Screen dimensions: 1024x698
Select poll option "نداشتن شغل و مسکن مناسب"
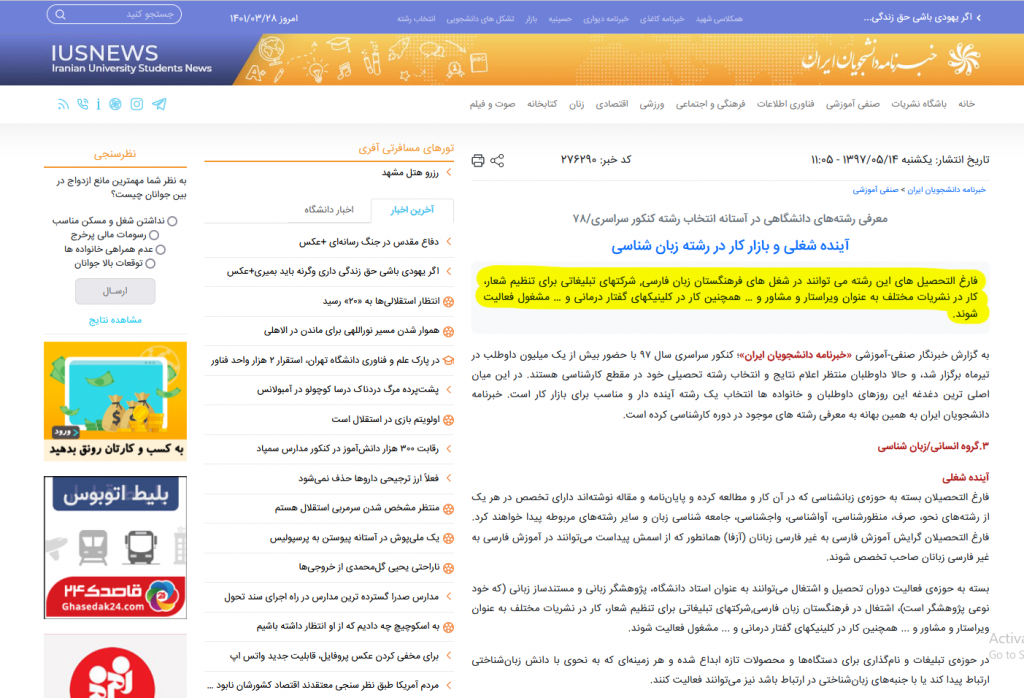[172, 221]
